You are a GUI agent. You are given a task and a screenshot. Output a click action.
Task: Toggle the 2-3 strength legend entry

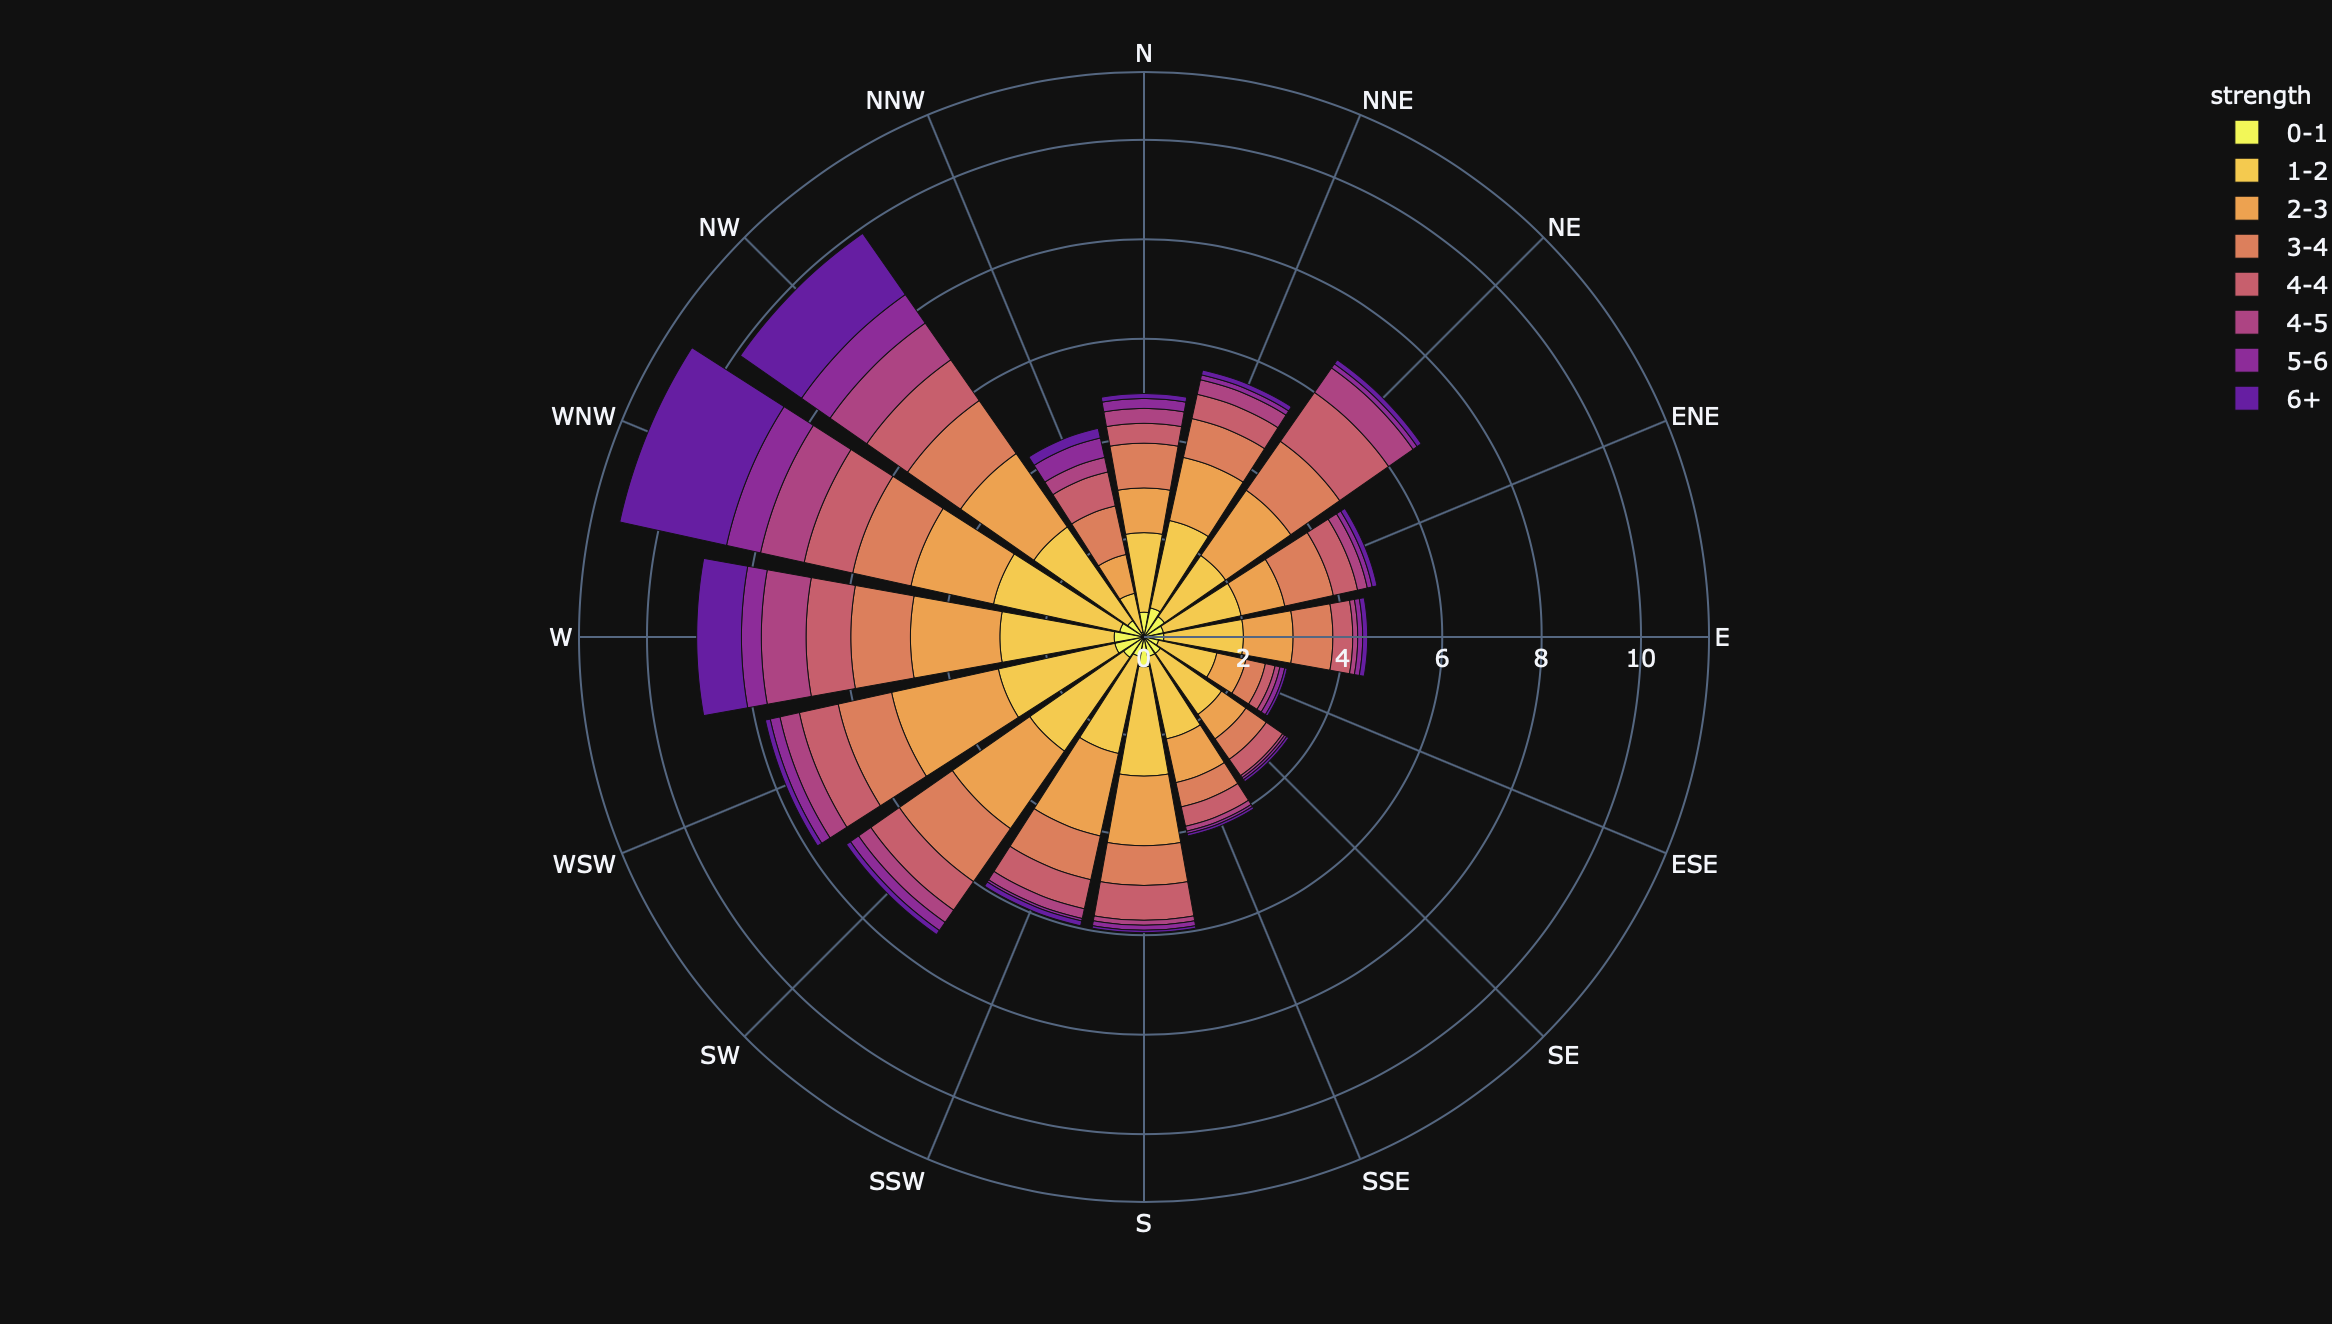coord(2280,209)
